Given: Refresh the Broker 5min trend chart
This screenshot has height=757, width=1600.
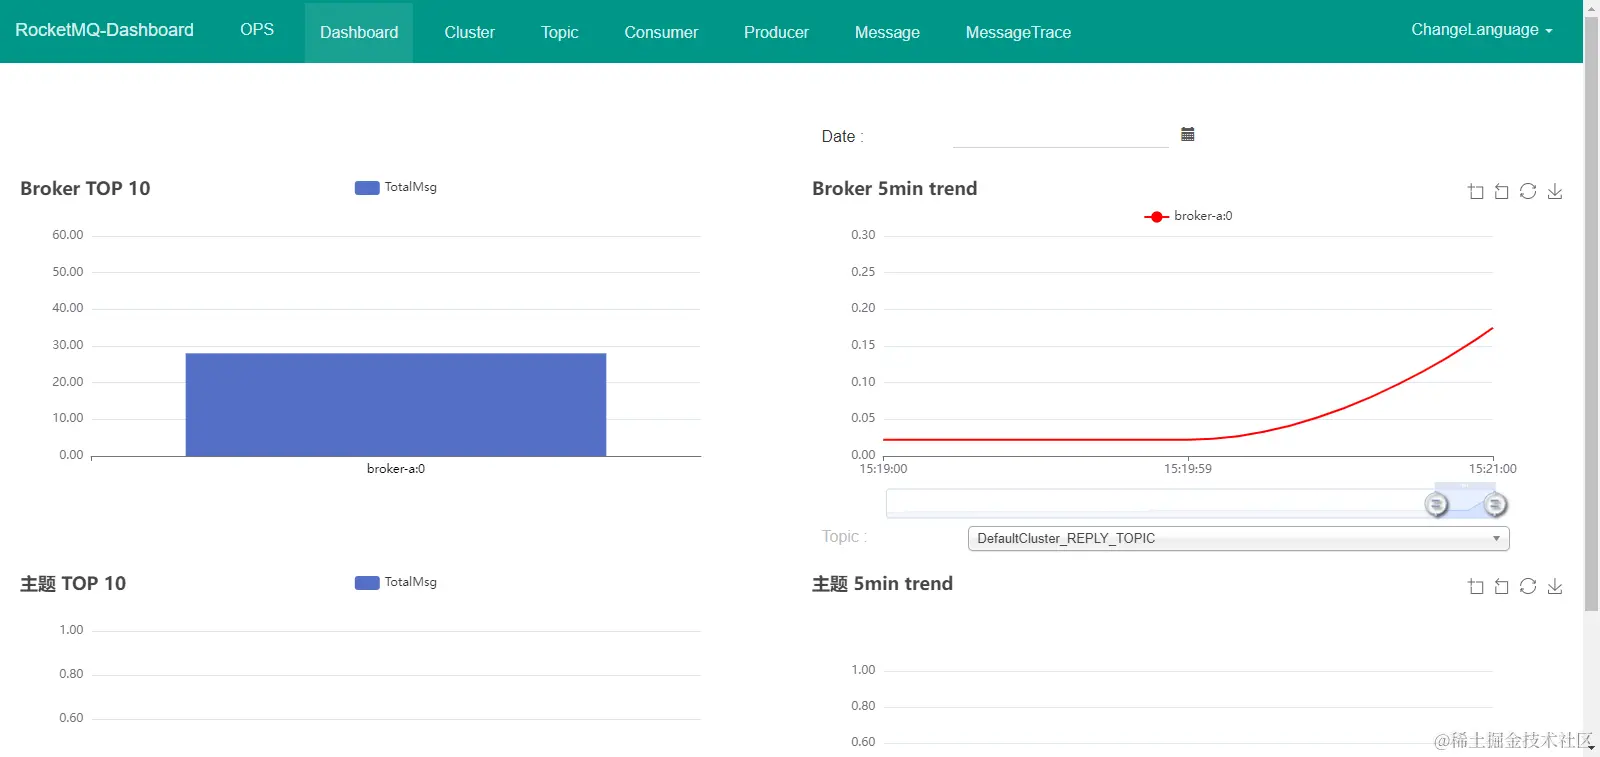Looking at the screenshot, I should click(1528, 191).
